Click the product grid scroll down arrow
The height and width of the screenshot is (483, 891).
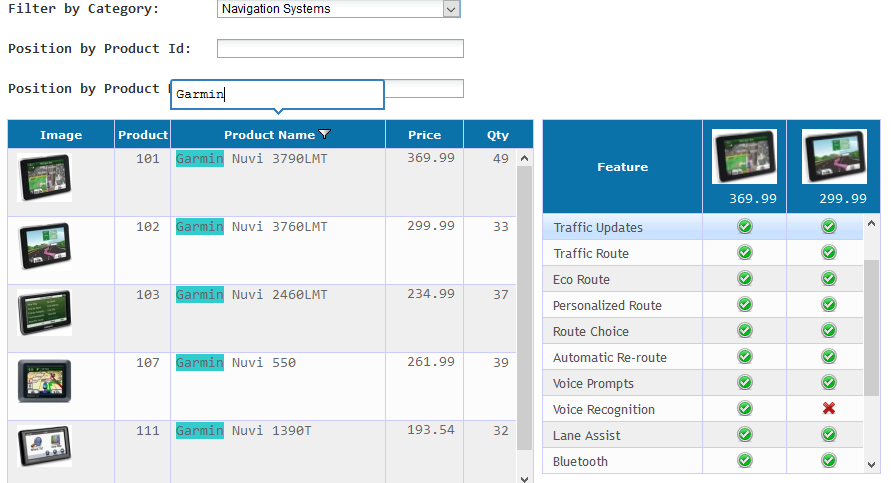click(x=524, y=478)
